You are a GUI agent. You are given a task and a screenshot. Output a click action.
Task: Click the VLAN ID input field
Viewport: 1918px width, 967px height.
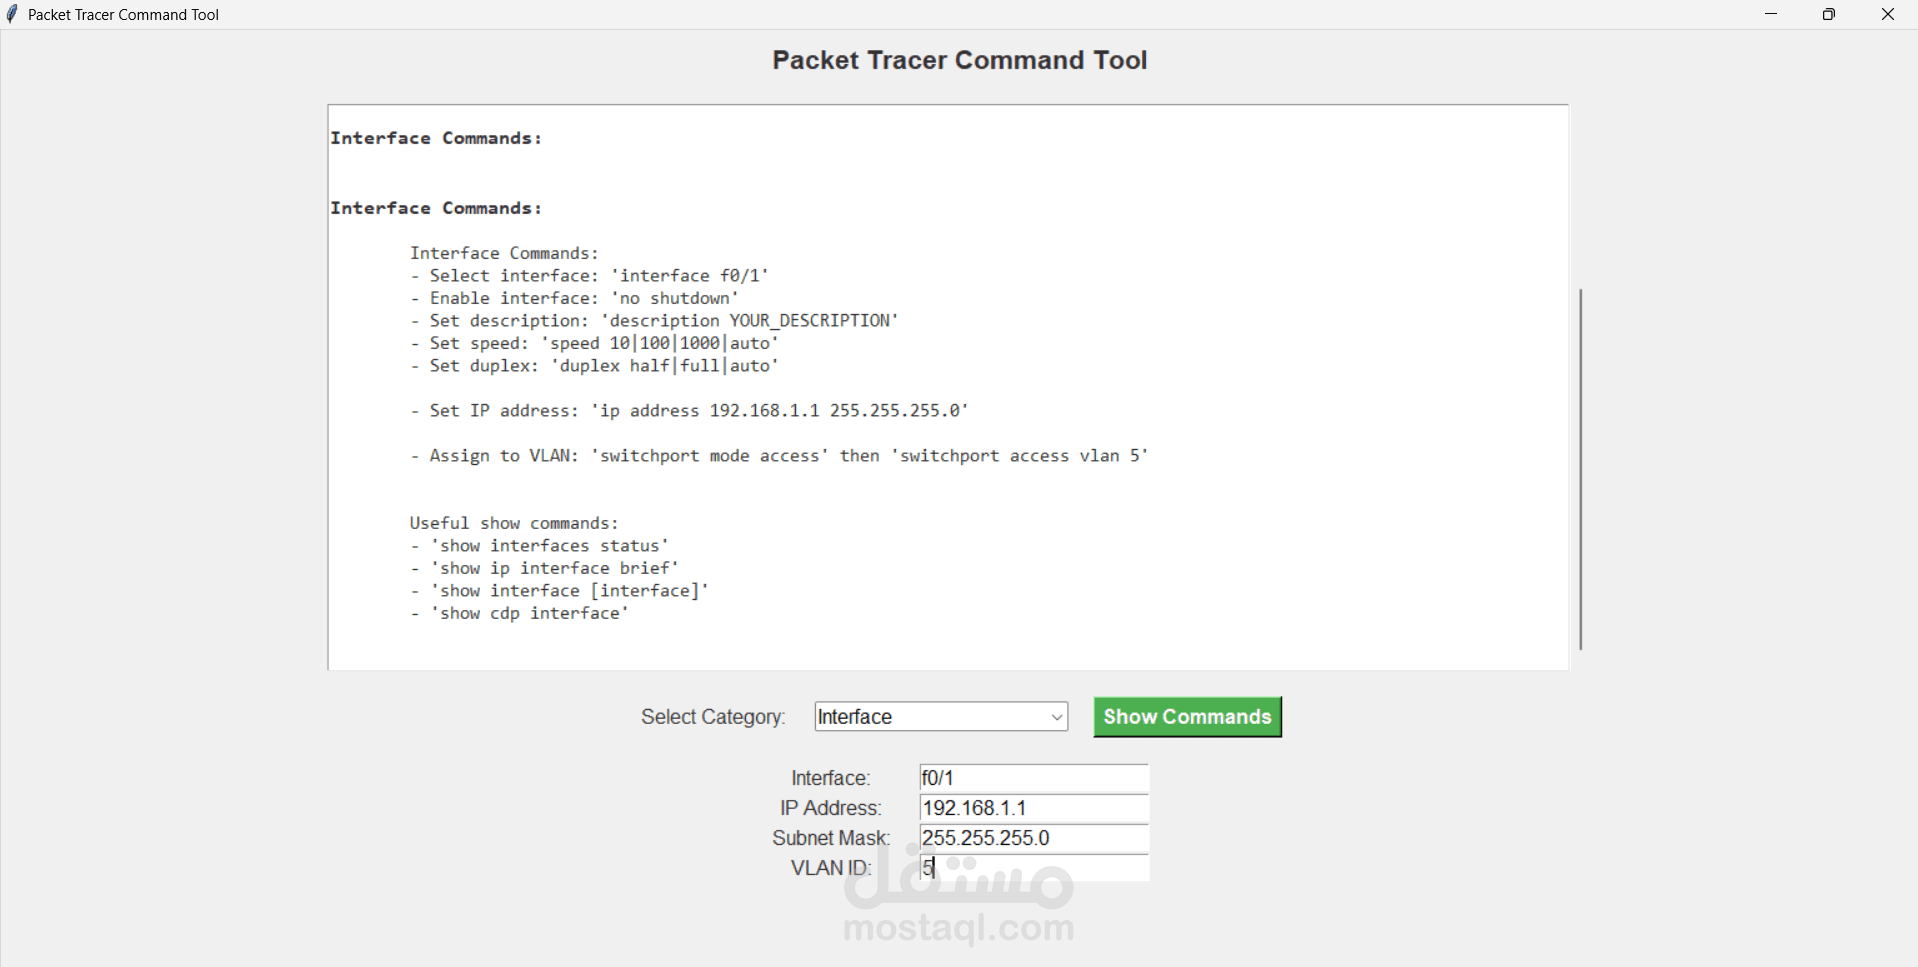coord(1034,868)
